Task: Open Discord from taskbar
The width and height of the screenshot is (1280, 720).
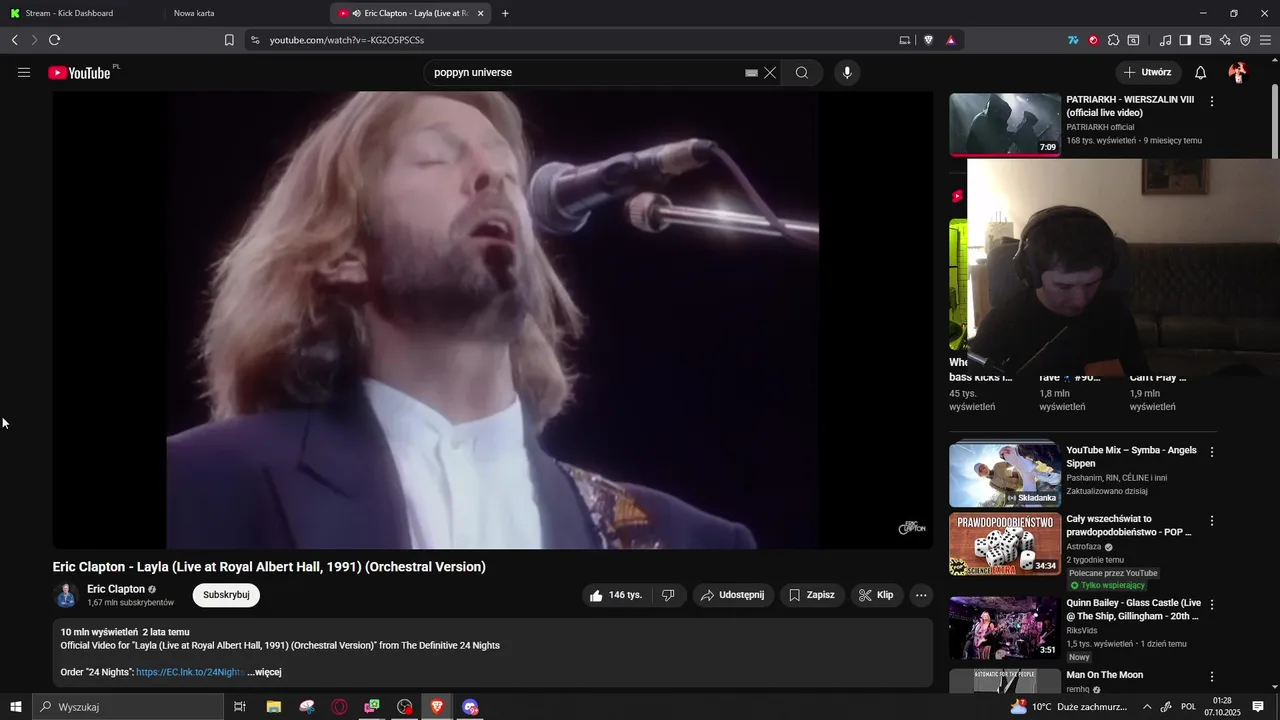Action: (471, 707)
